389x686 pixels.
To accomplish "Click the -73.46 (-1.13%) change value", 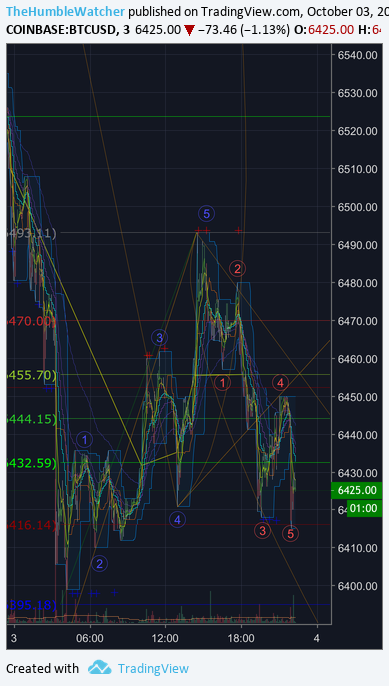I will coord(244,30).
